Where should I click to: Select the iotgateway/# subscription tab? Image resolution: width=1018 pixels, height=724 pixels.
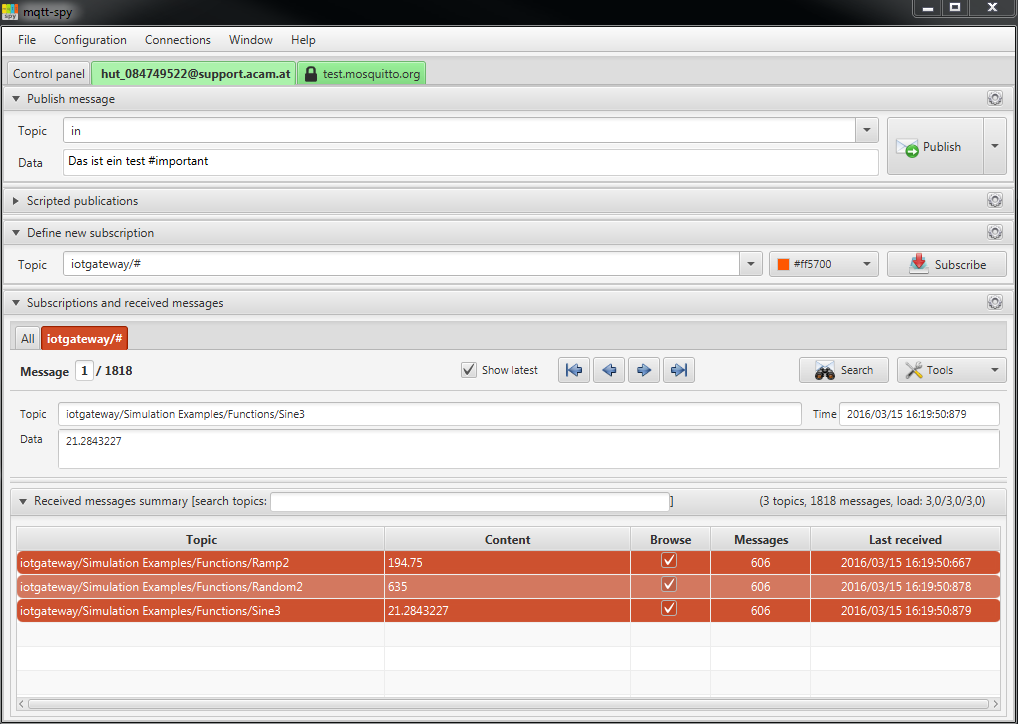click(x=84, y=338)
